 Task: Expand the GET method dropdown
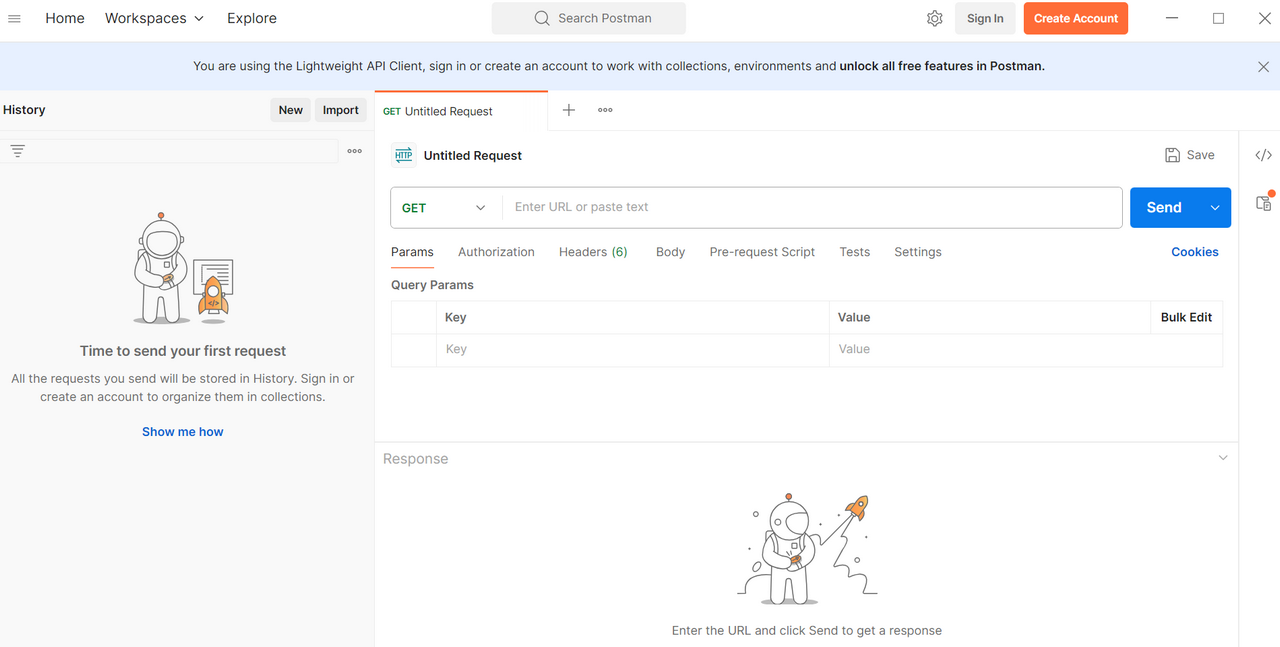(x=444, y=208)
